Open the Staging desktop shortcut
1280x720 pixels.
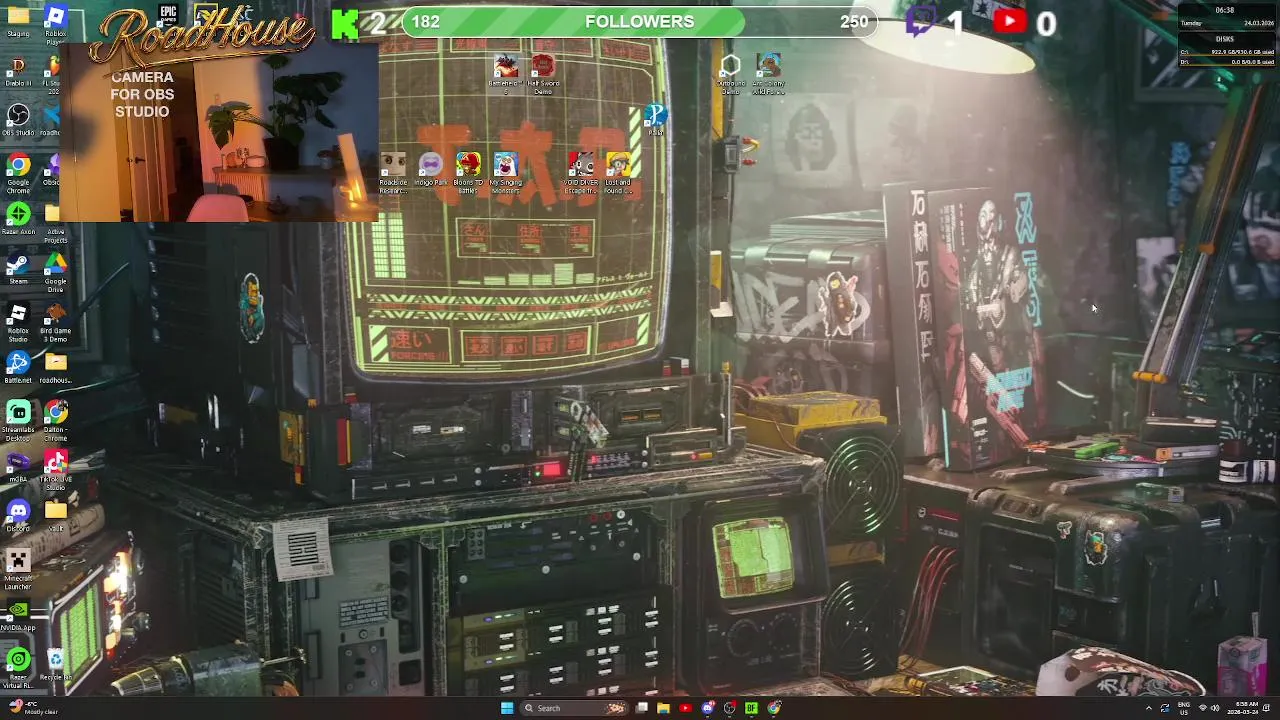point(18,22)
